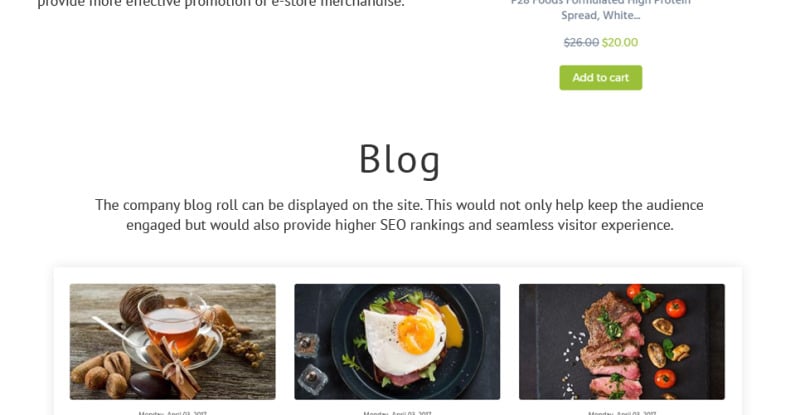
Task: Click the company blog roll description text
Action: 399,215
